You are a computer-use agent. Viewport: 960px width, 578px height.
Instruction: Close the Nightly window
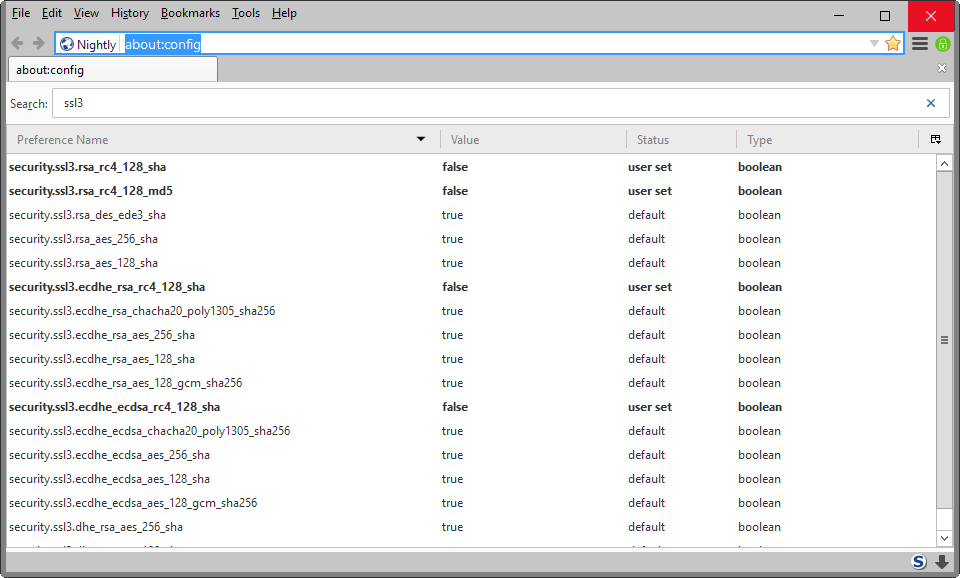931,16
